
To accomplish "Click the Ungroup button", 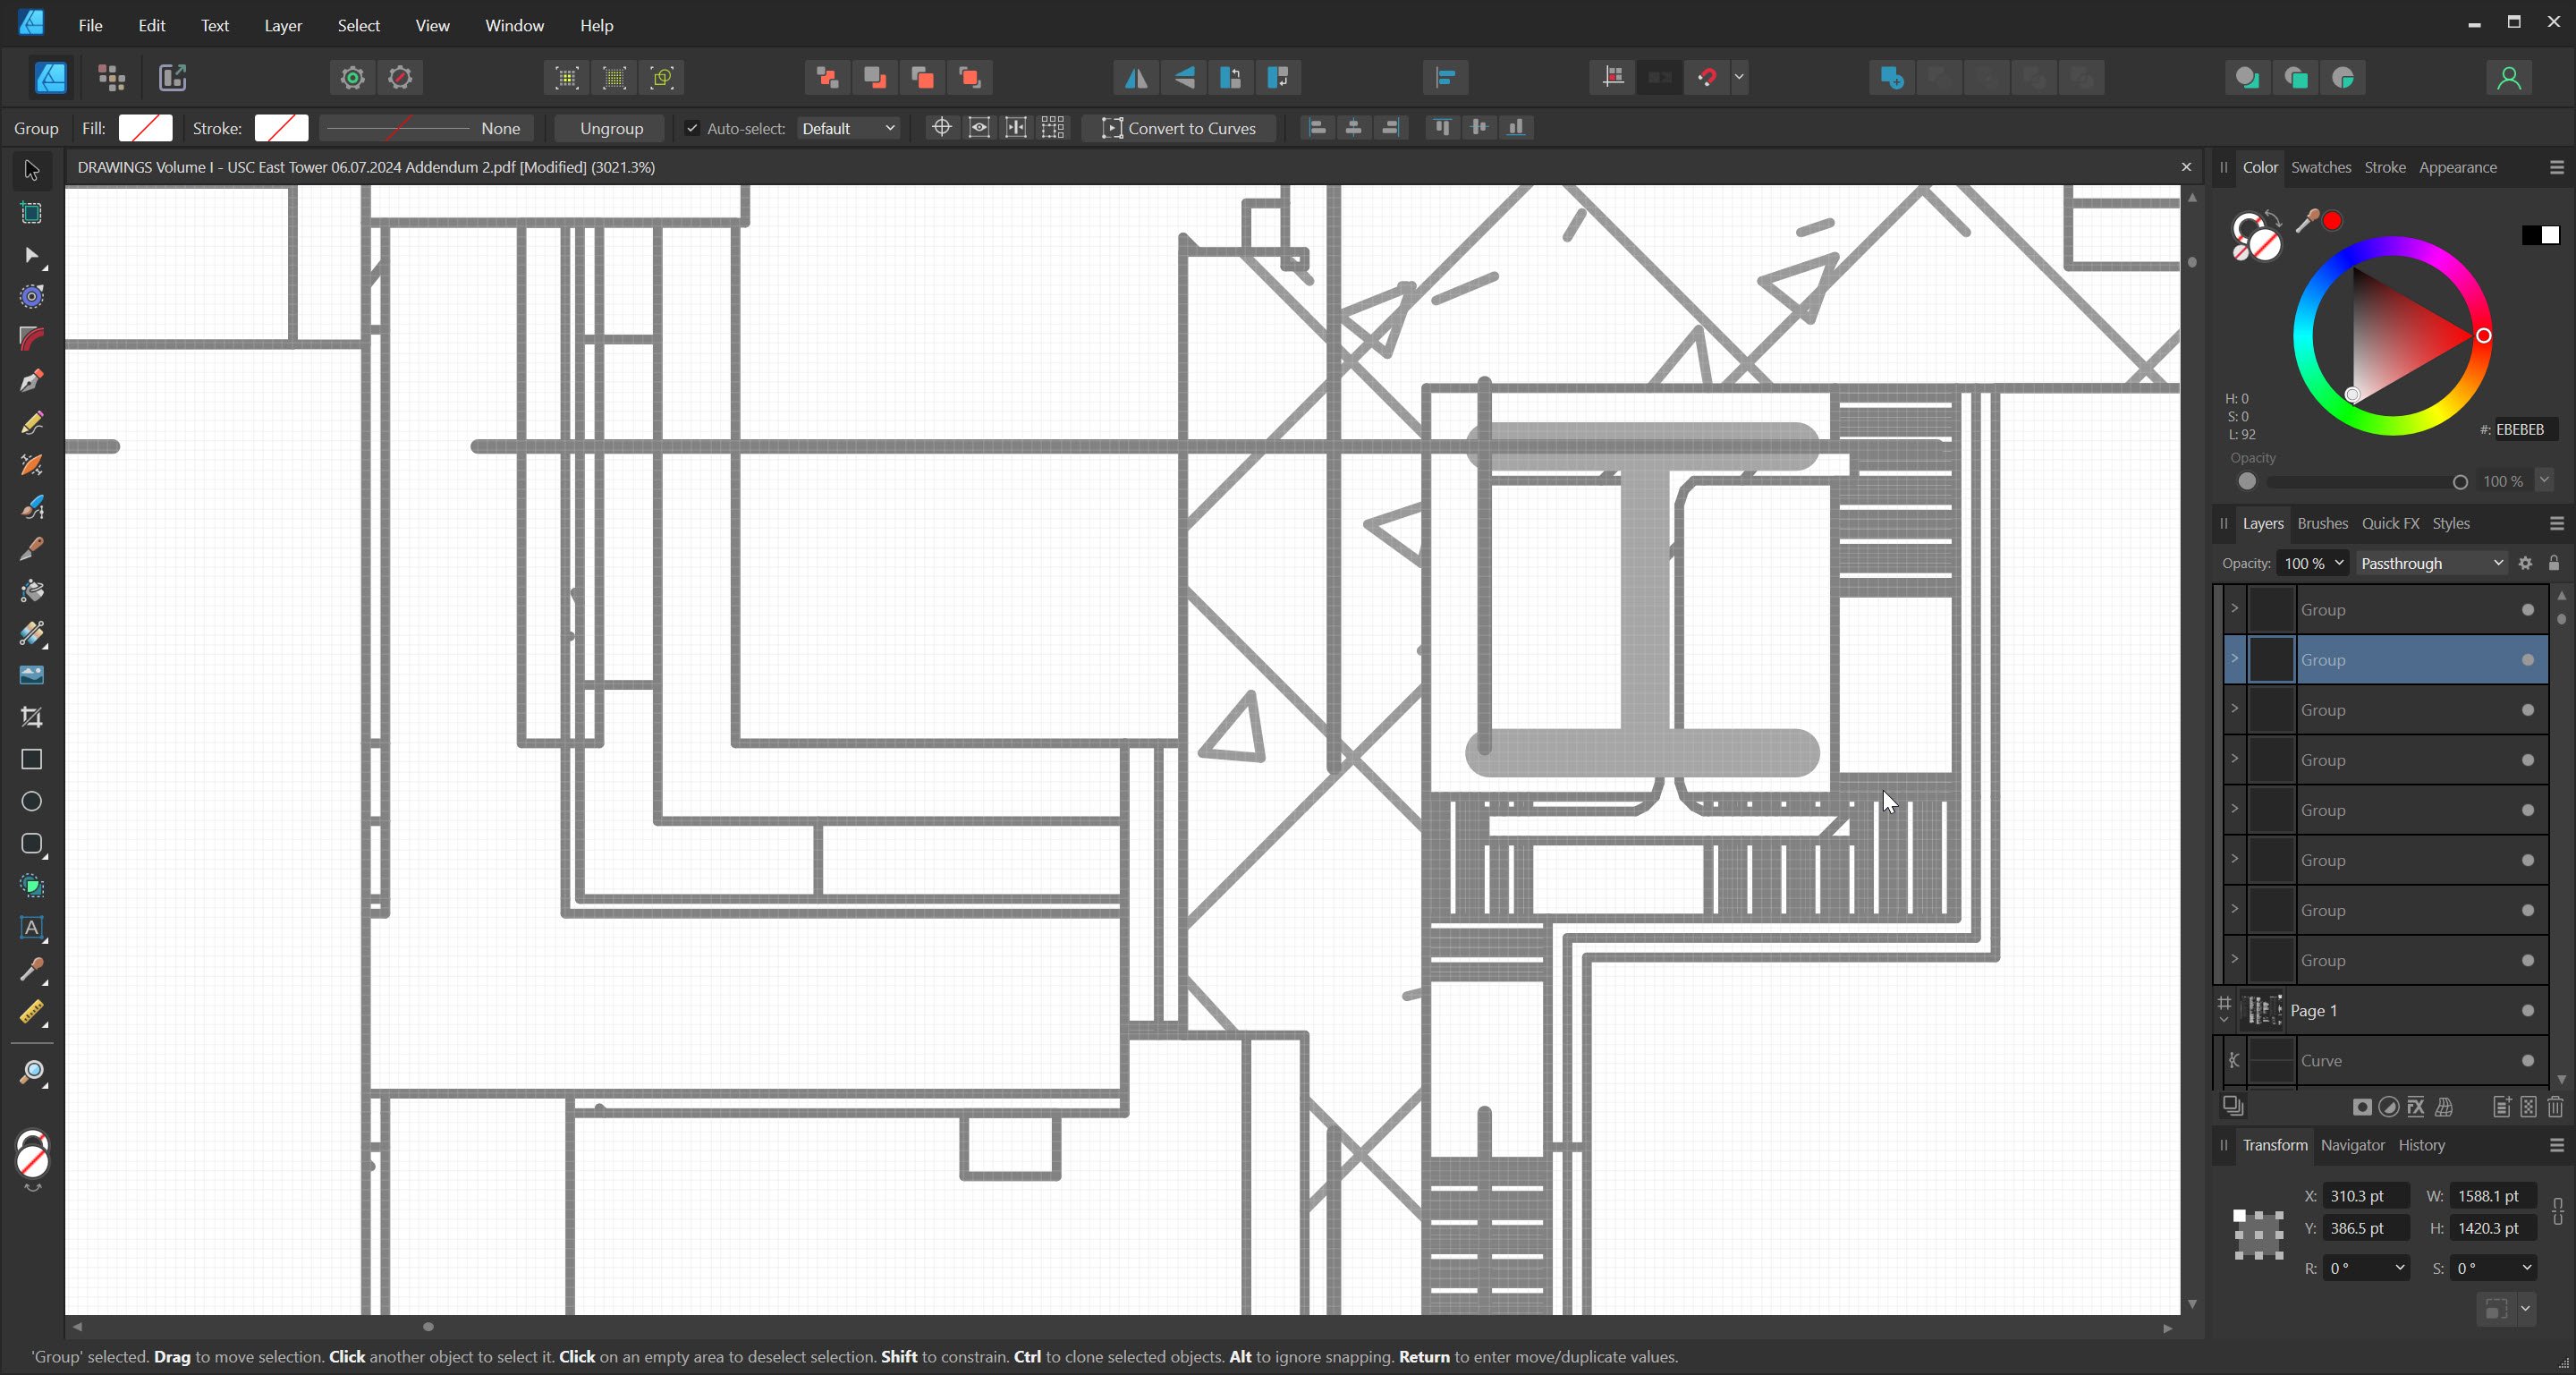I will pos(611,128).
